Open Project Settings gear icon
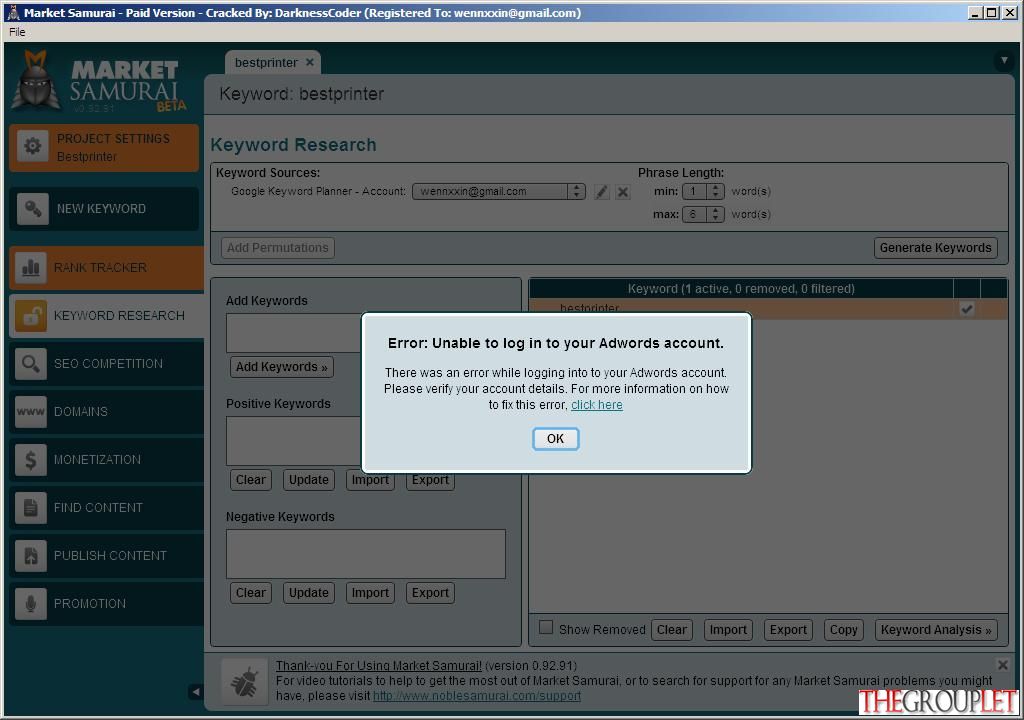 coord(33,146)
